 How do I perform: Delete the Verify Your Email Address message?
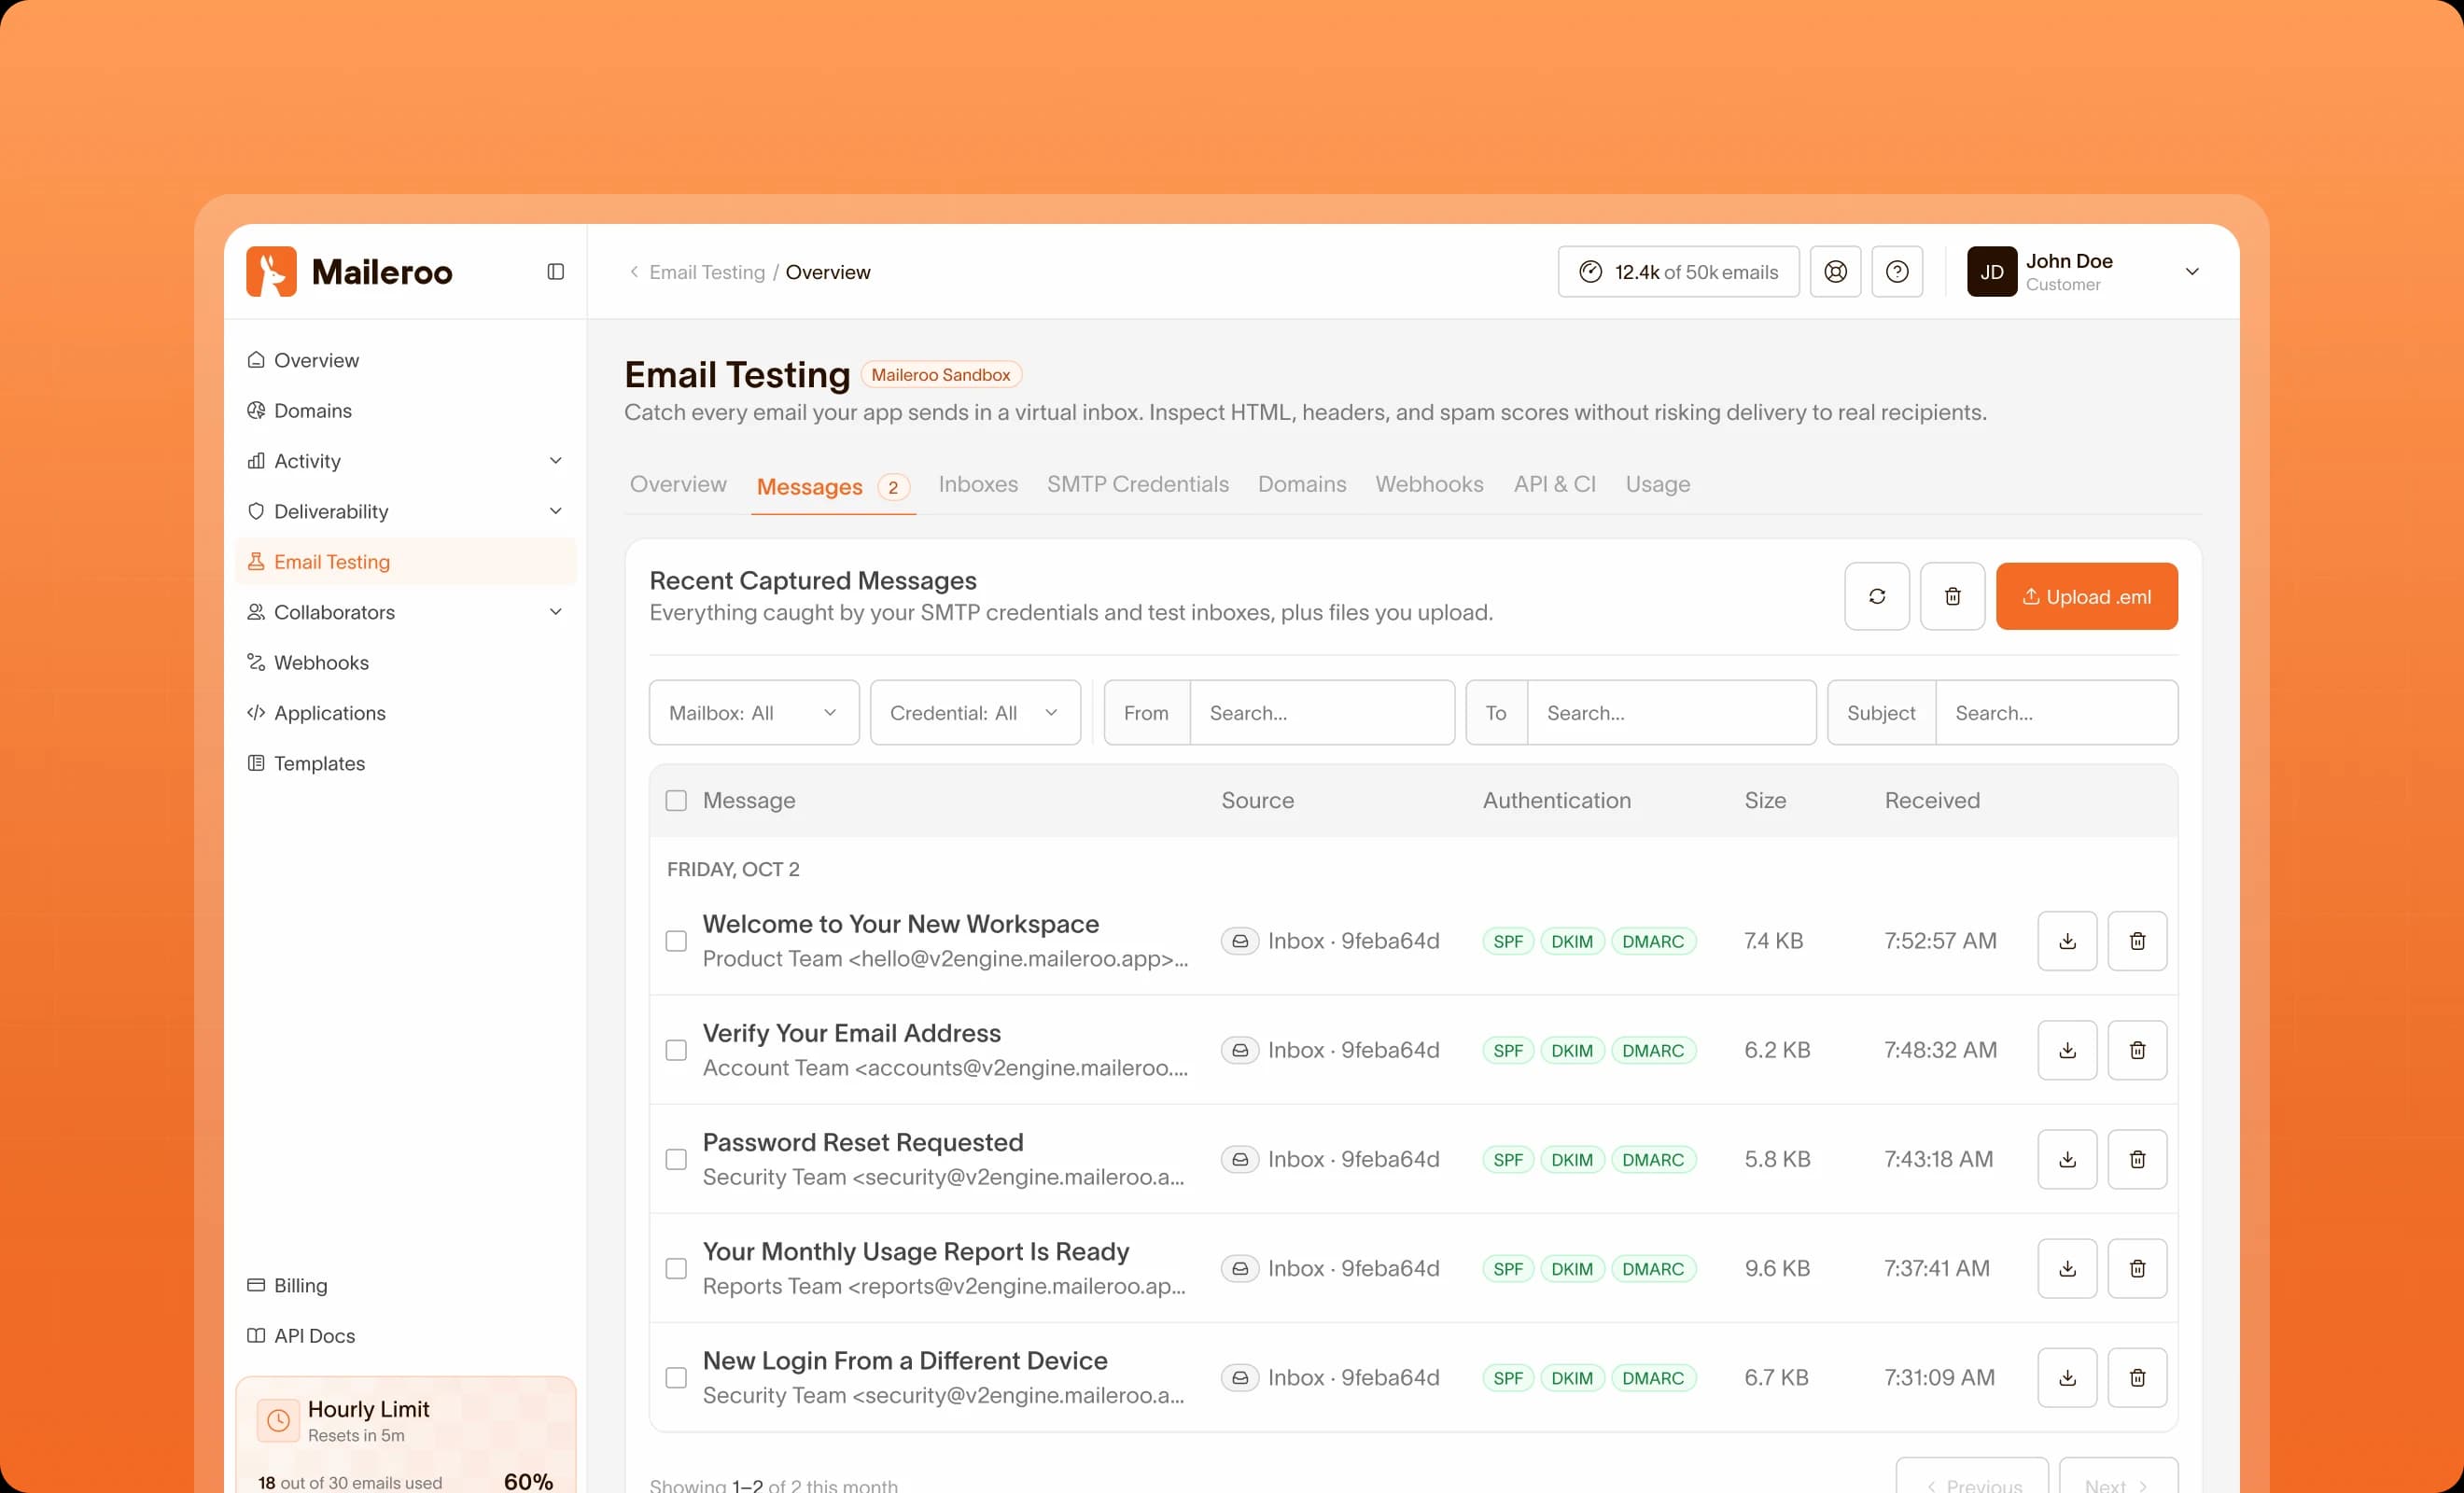click(2137, 1050)
